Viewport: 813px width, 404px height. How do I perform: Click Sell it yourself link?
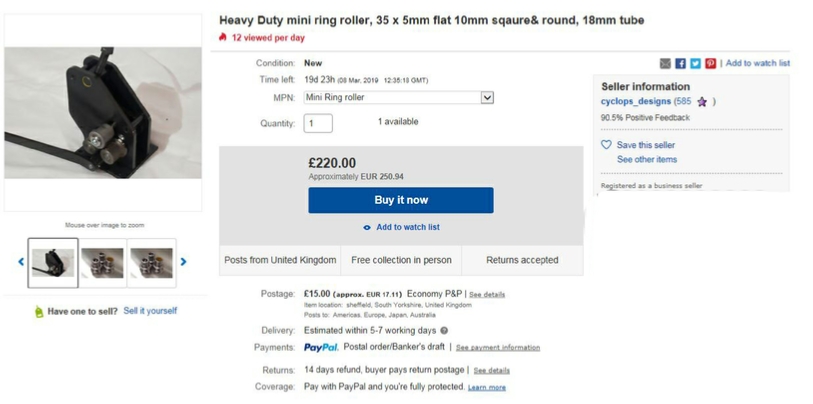coord(150,311)
